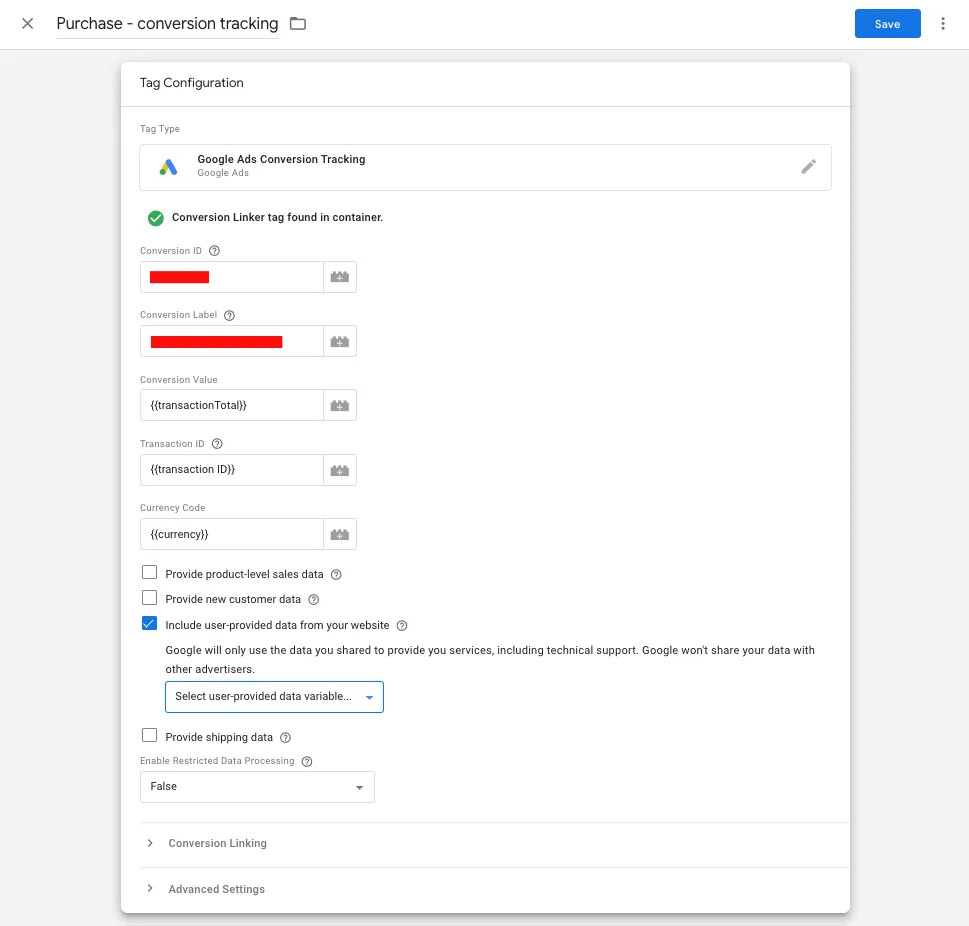Insert variable for Transaction ID field
The width and height of the screenshot is (969, 926).
tap(340, 470)
